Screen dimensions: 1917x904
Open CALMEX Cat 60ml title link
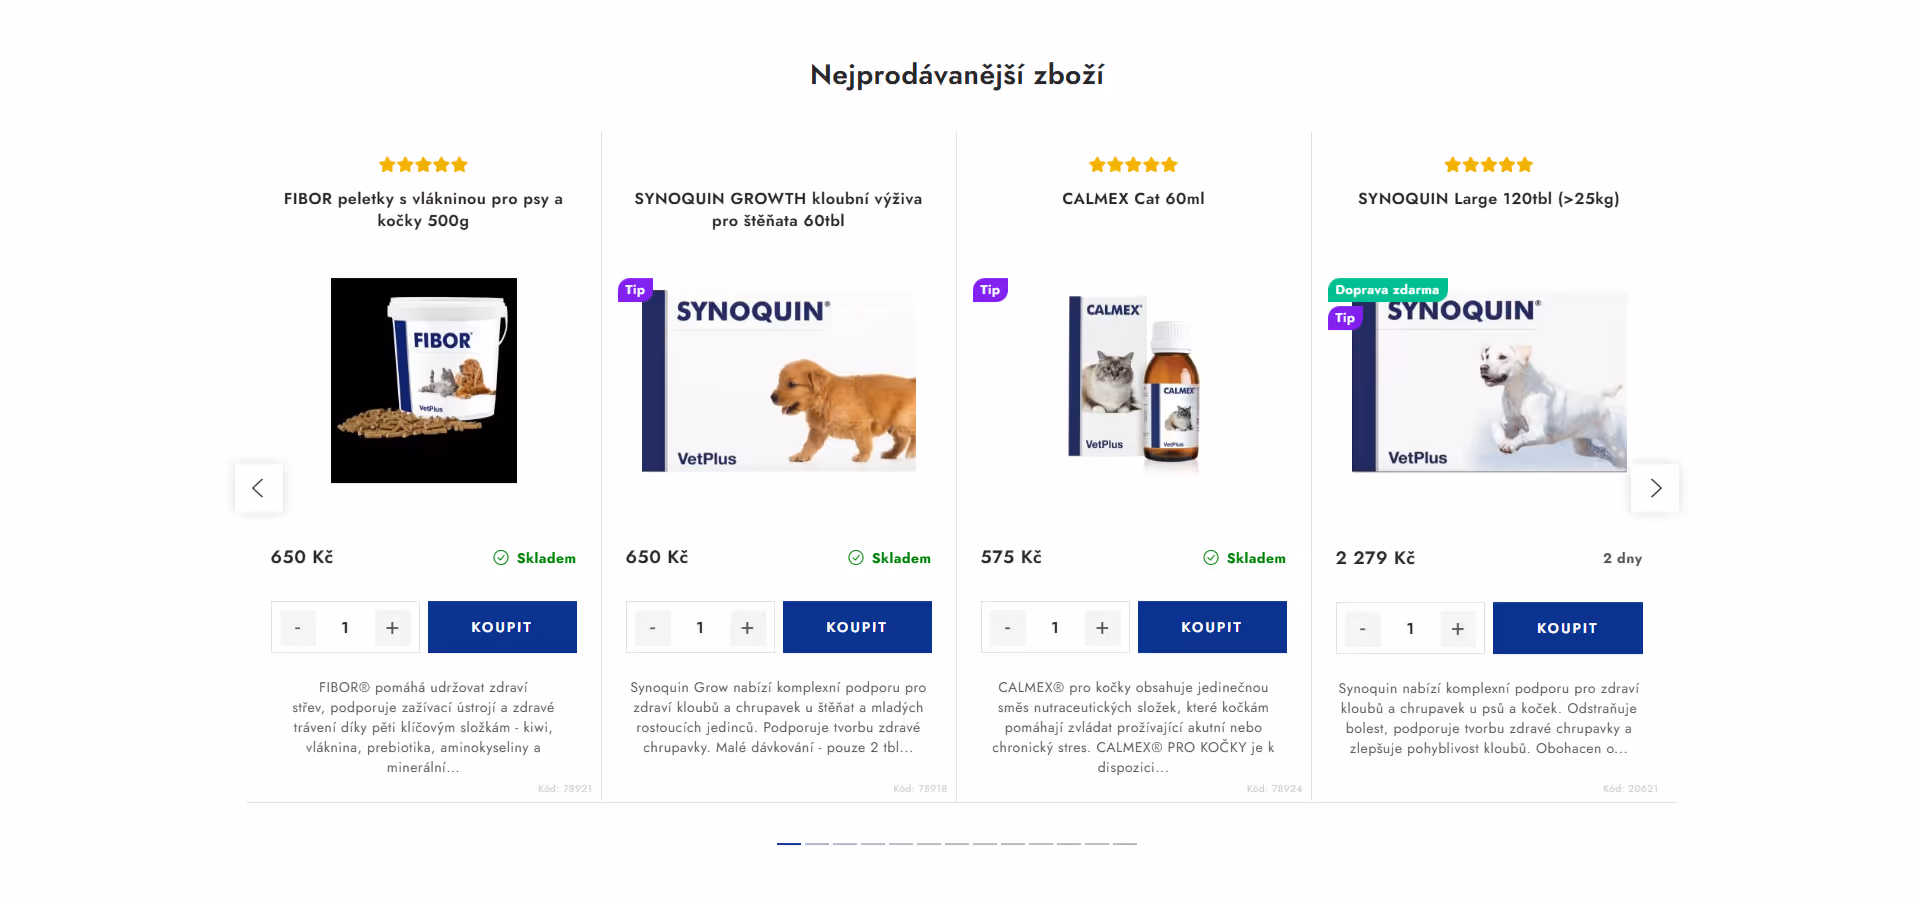[x=1133, y=199]
